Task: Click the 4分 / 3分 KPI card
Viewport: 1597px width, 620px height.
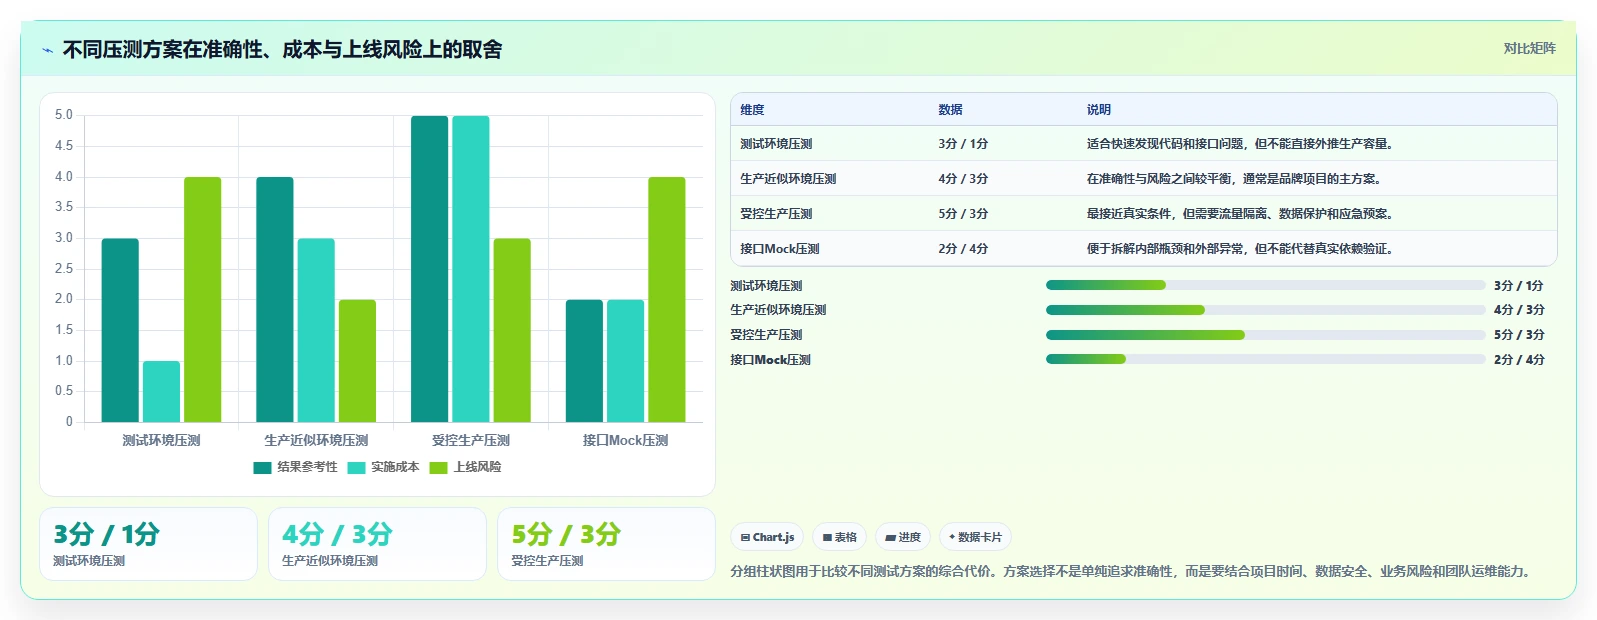Action: [378, 544]
